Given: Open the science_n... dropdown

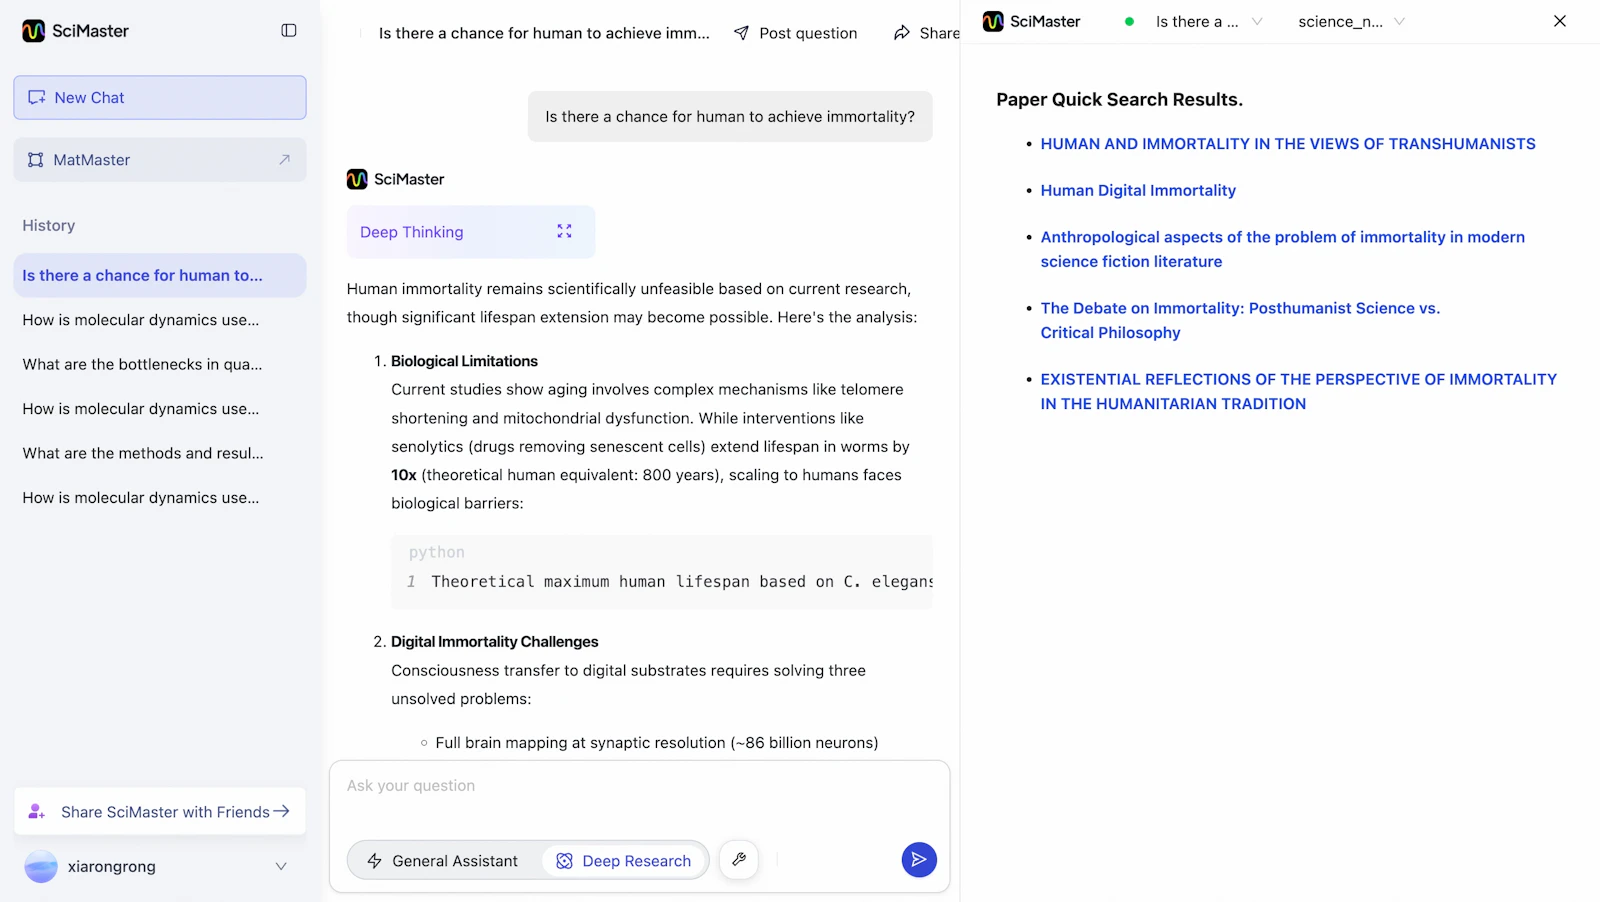Looking at the screenshot, I should pos(1351,22).
